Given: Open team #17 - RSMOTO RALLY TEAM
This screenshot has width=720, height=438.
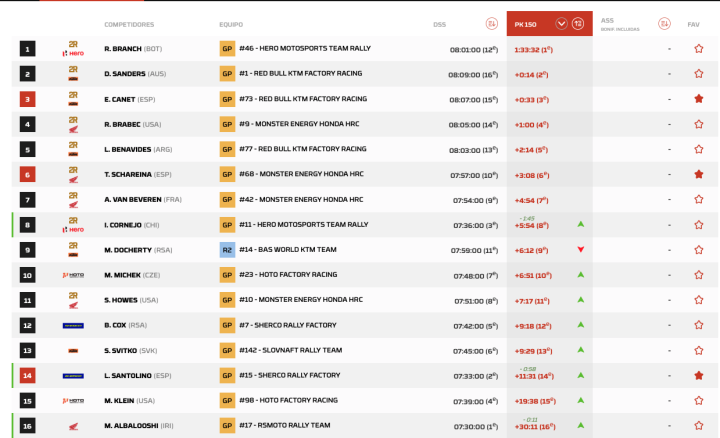Looking at the screenshot, I should click(x=285, y=425).
